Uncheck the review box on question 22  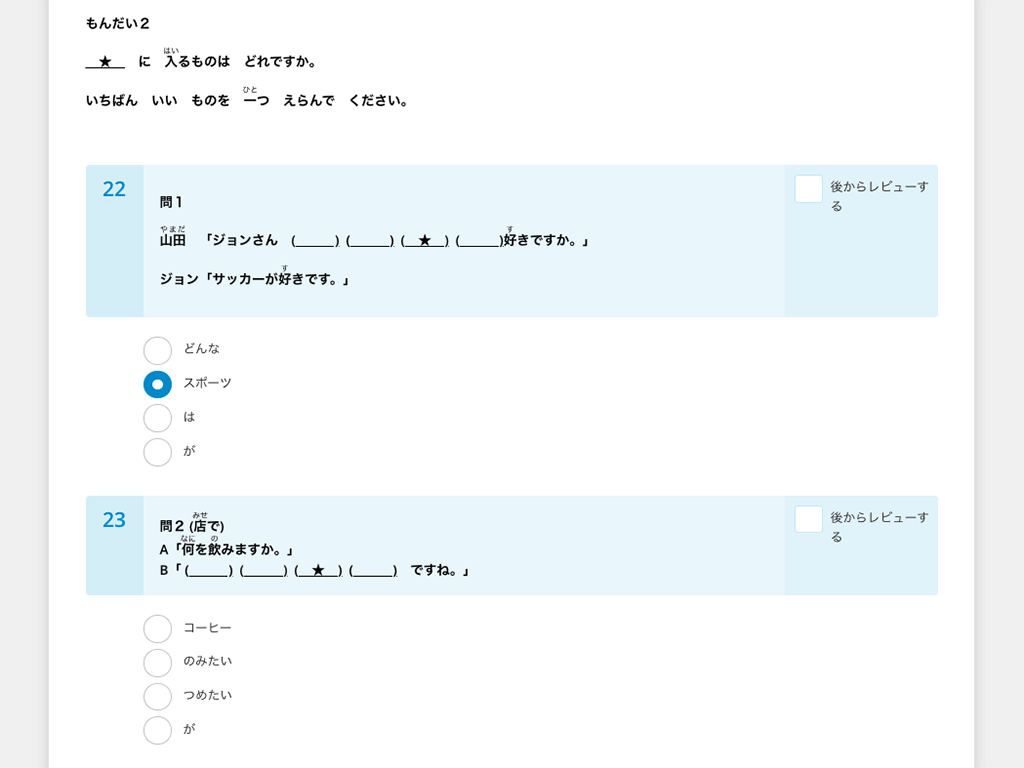[x=807, y=190]
